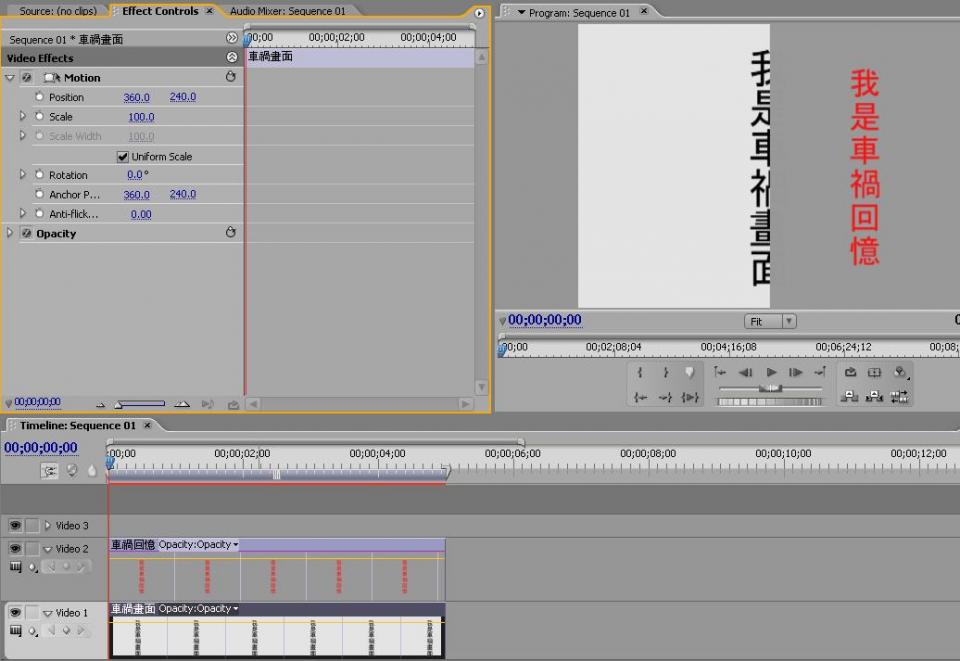Click the Set In Point brace icon
This screenshot has width=960, height=661.
point(640,373)
